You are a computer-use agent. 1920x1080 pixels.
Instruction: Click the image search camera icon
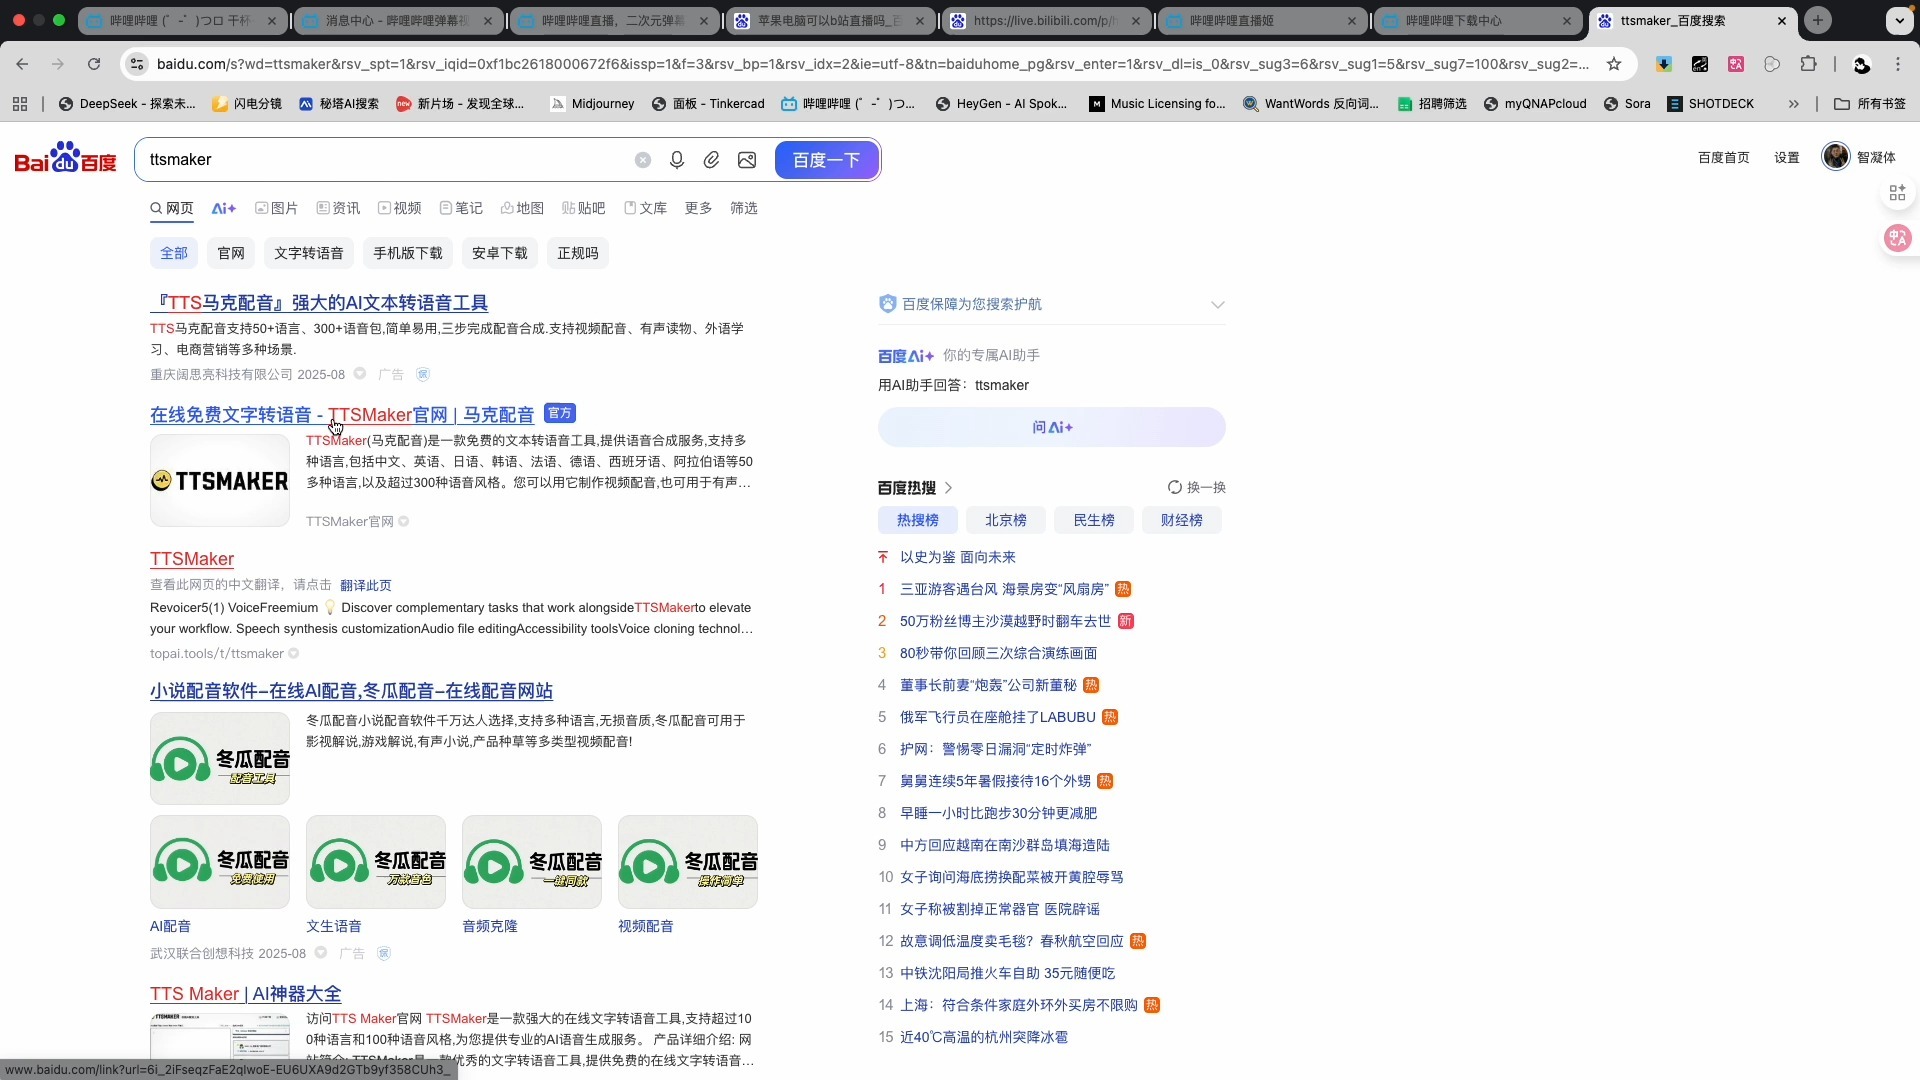click(747, 160)
